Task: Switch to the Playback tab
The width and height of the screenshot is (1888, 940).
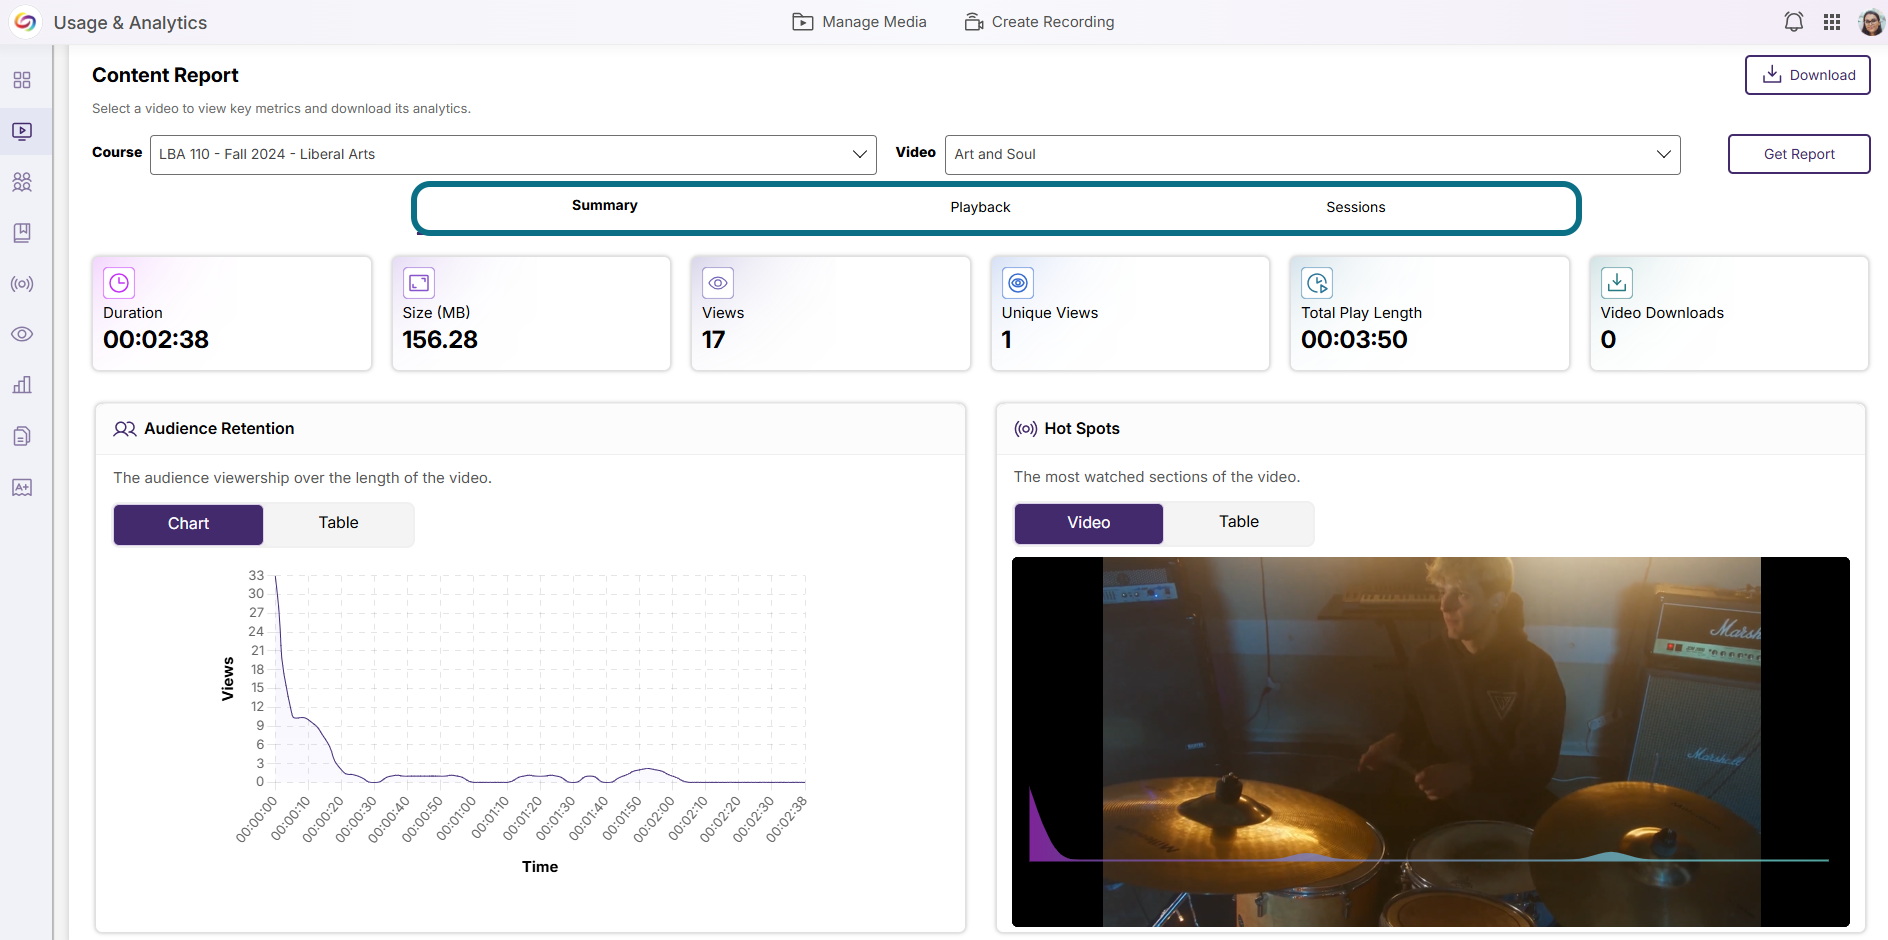Action: pyautogui.click(x=980, y=207)
